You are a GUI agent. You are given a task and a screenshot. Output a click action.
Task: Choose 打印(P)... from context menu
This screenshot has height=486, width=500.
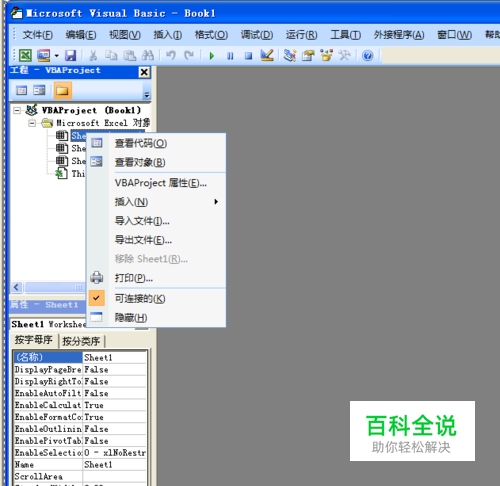(x=156, y=278)
